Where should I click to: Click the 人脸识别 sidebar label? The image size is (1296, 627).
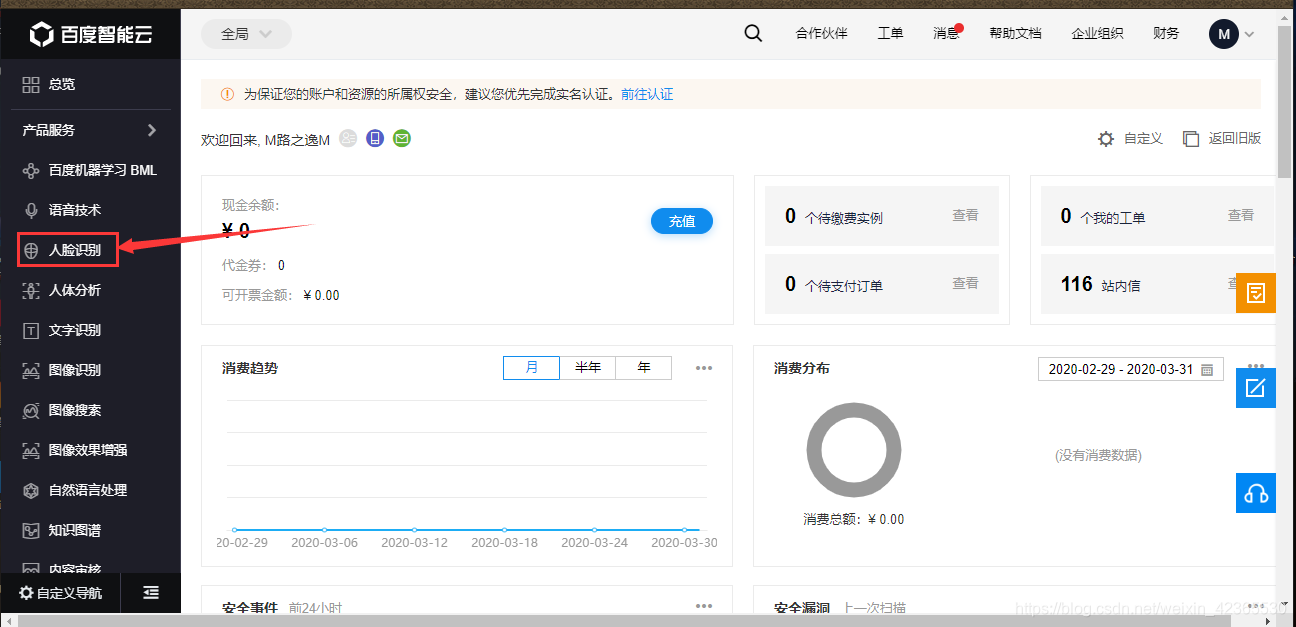click(x=75, y=250)
